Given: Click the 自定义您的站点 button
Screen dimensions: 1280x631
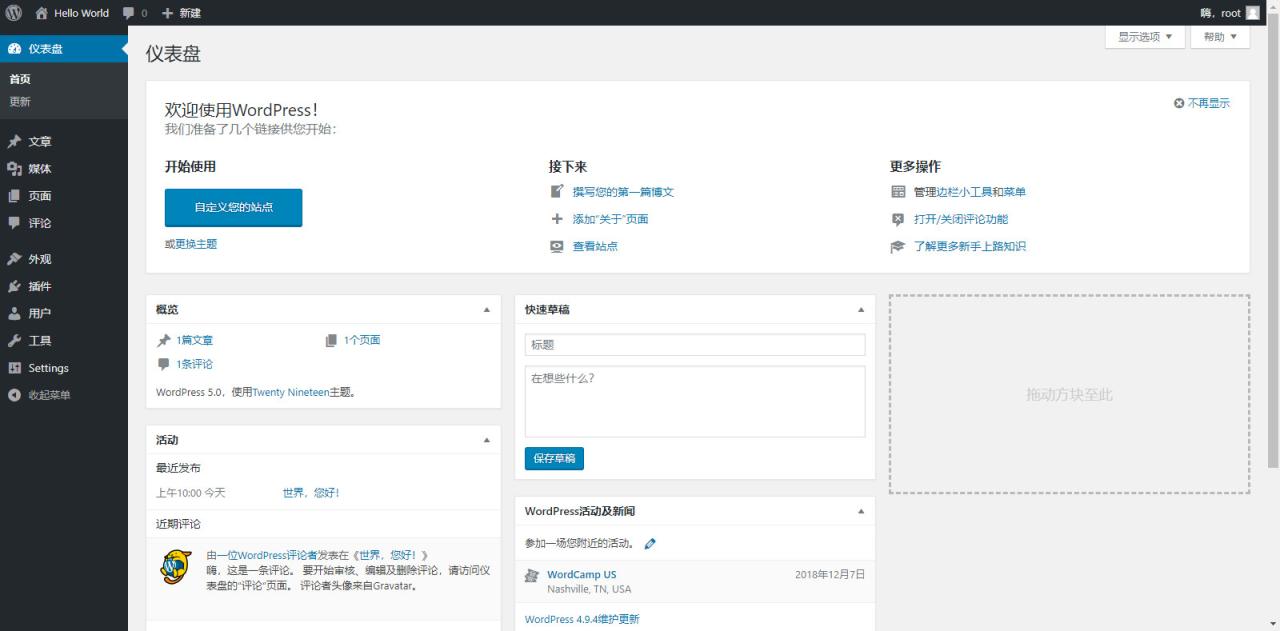Looking at the screenshot, I should click(x=233, y=207).
